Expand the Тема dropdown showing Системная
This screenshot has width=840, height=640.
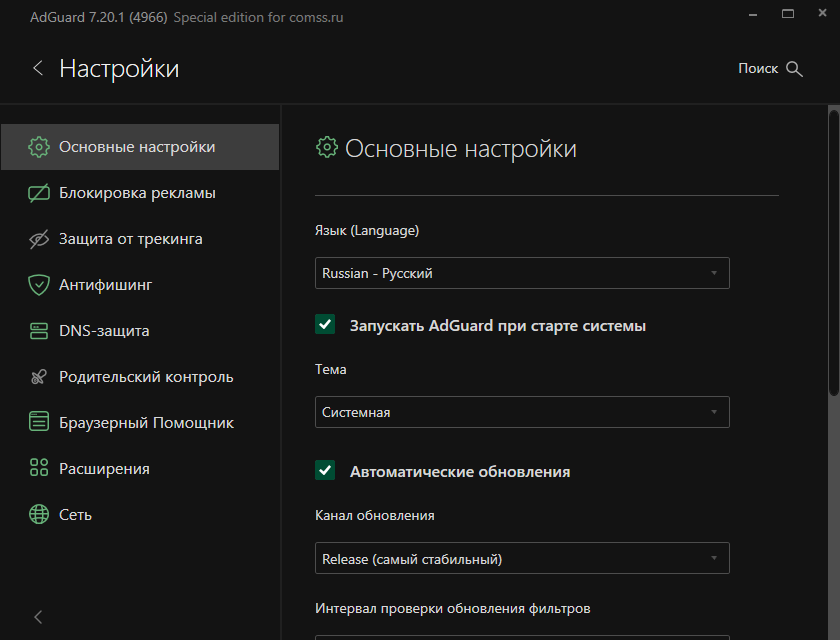(521, 412)
